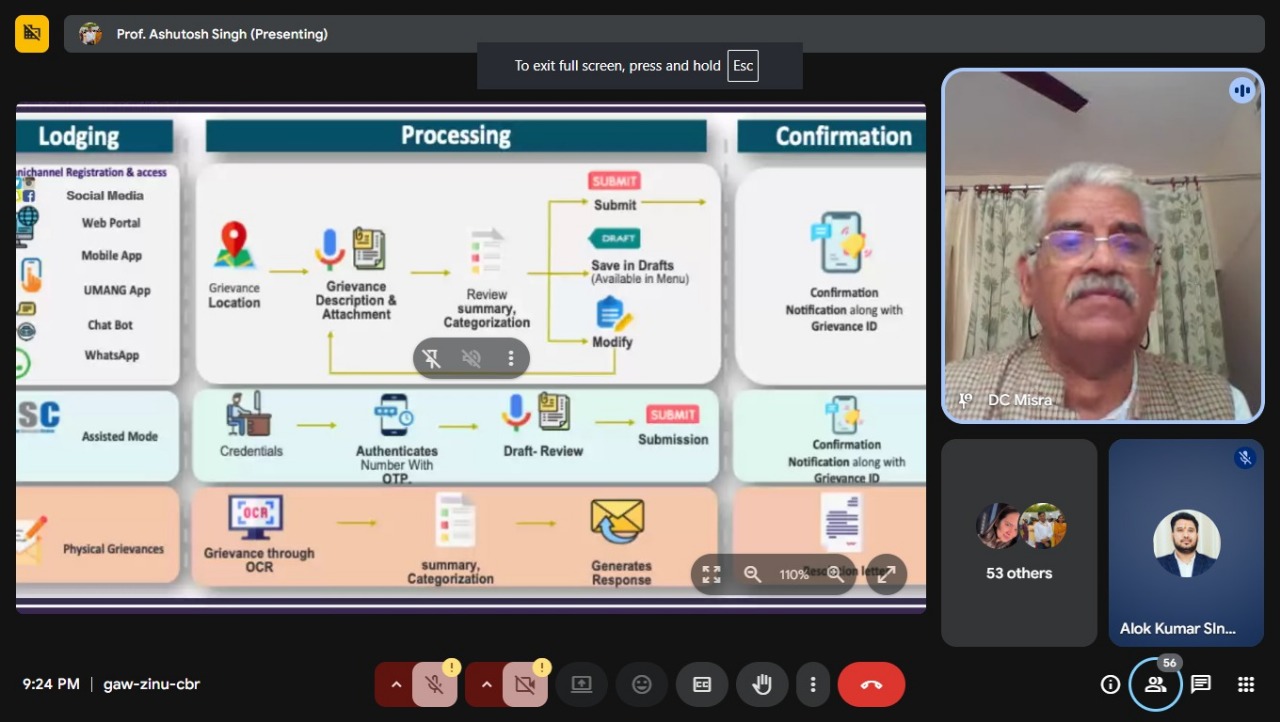Image resolution: width=1280 pixels, height=722 pixels.
Task: Open meeting details info icon
Action: pyautogui.click(x=1110, y=685)
